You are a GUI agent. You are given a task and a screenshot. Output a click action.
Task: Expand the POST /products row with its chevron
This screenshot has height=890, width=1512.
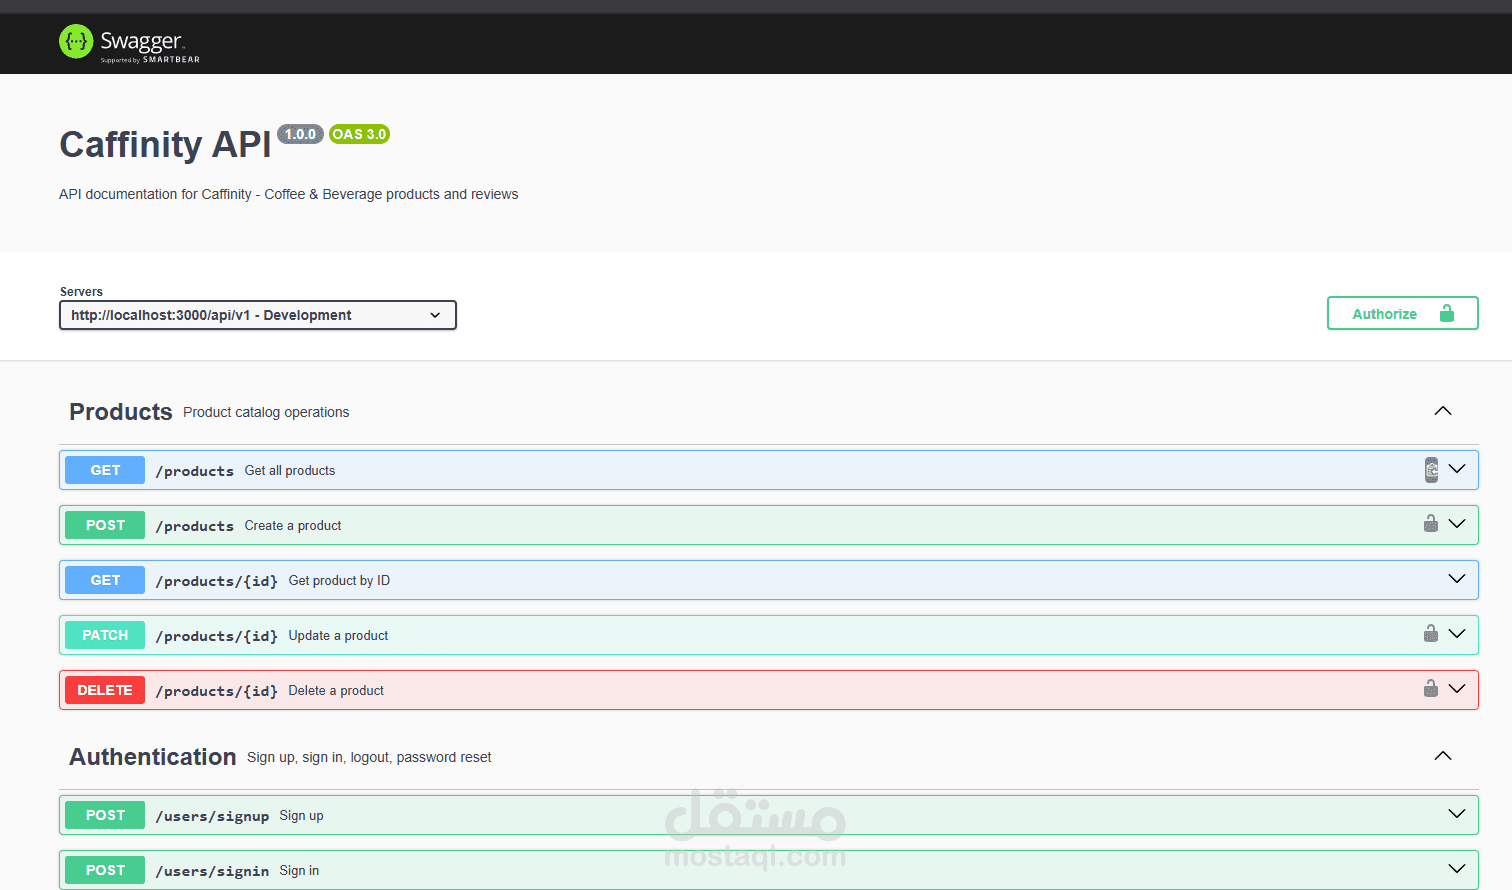(1457, 524)
